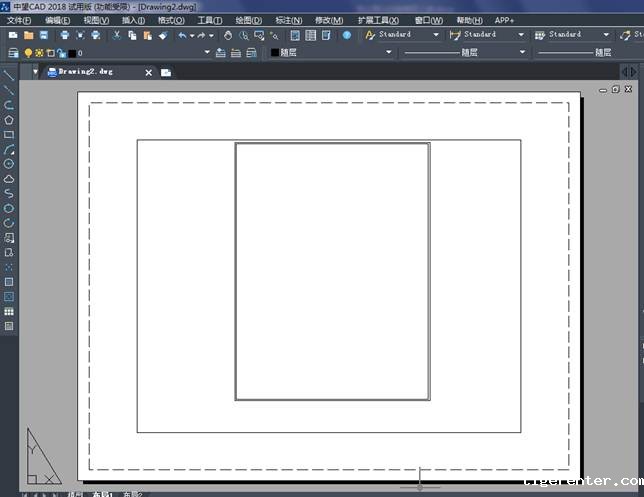Toggle layer freeze sun icon
The height and width of the screenshot is (497, 644).
point(40,52)
